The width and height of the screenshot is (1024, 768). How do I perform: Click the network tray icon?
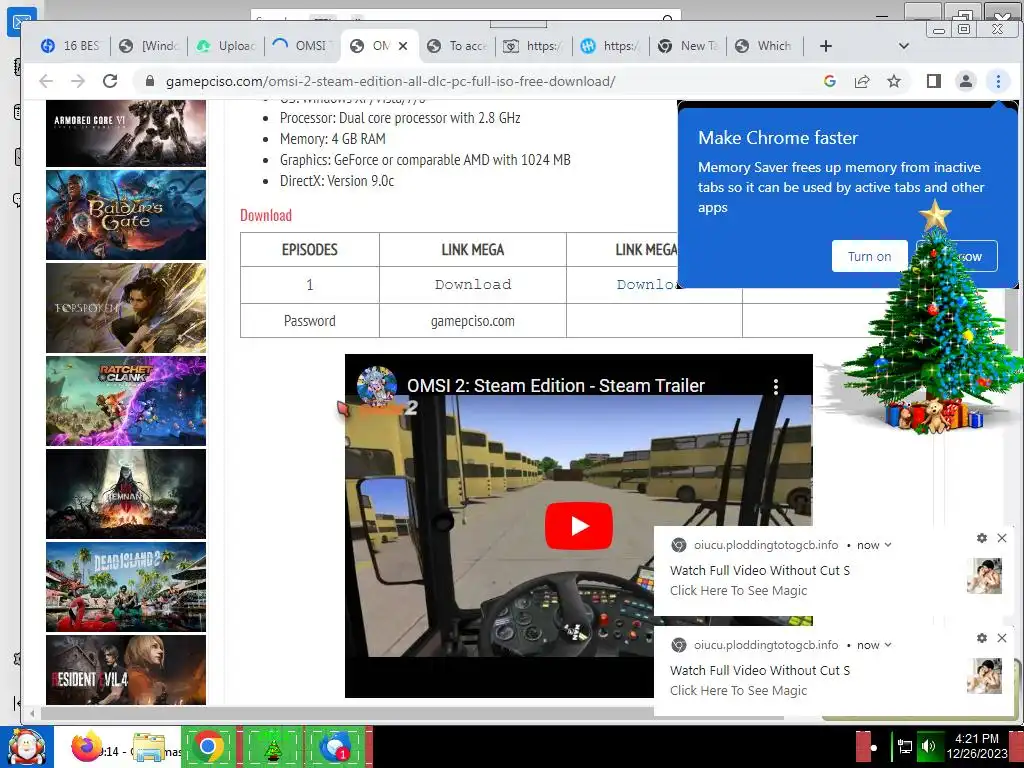[x=904, y=746]
